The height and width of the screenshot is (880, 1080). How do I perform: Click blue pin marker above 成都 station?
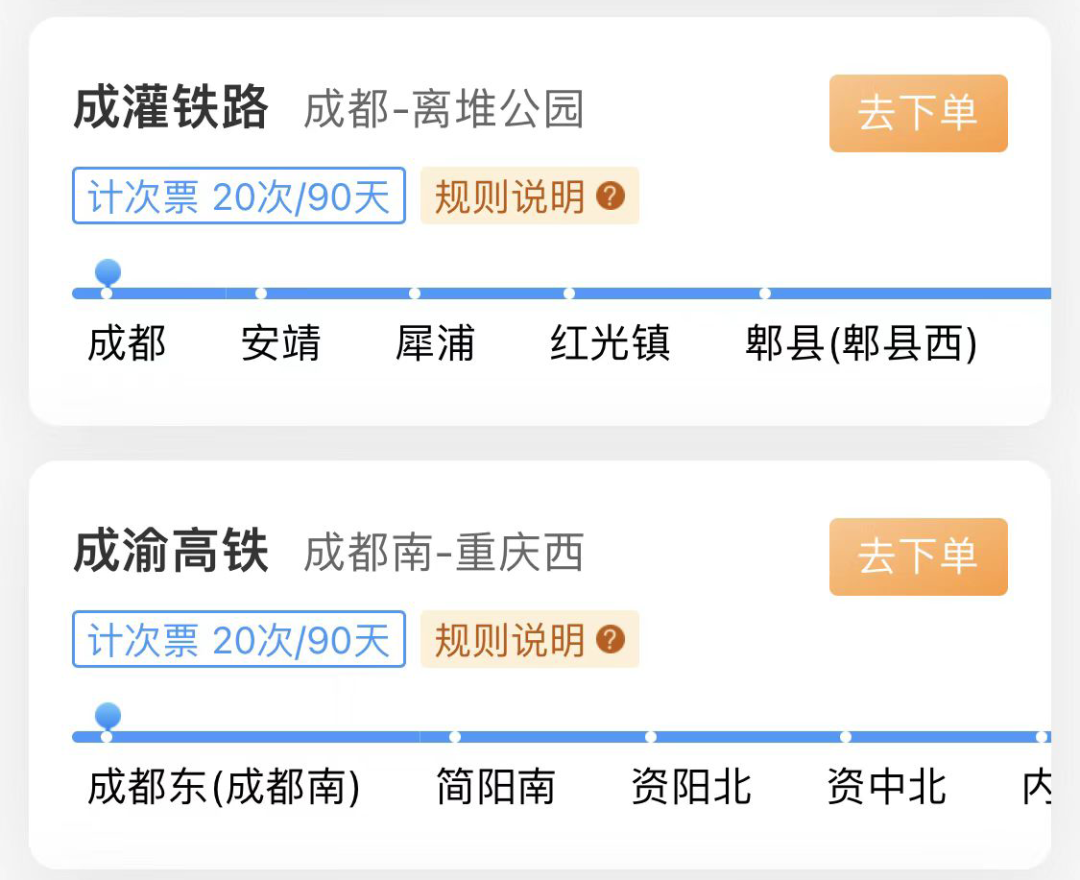click(x=107, y=272)
